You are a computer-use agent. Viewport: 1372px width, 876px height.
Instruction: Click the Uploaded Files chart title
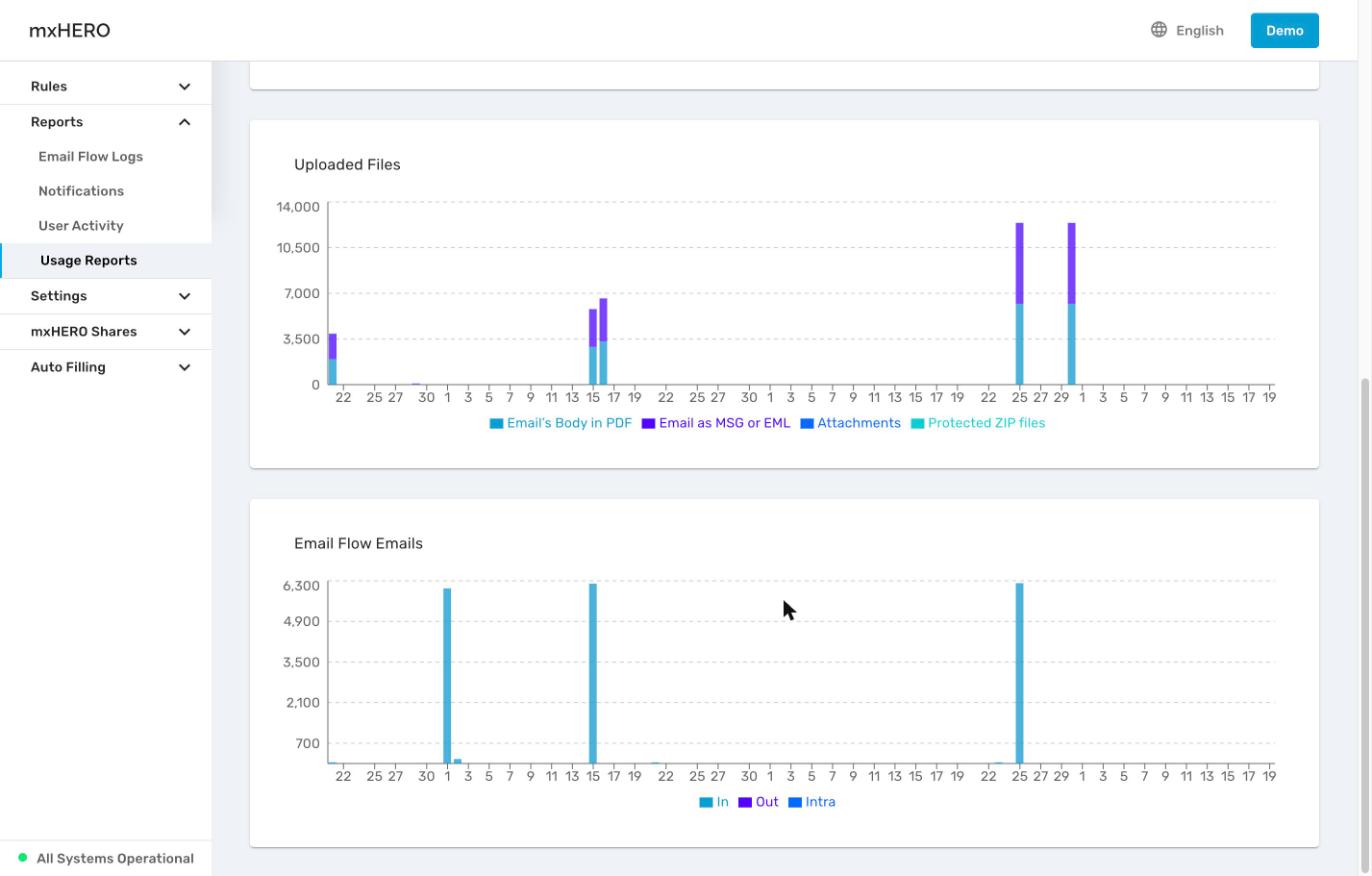click(x=347, y=164)
